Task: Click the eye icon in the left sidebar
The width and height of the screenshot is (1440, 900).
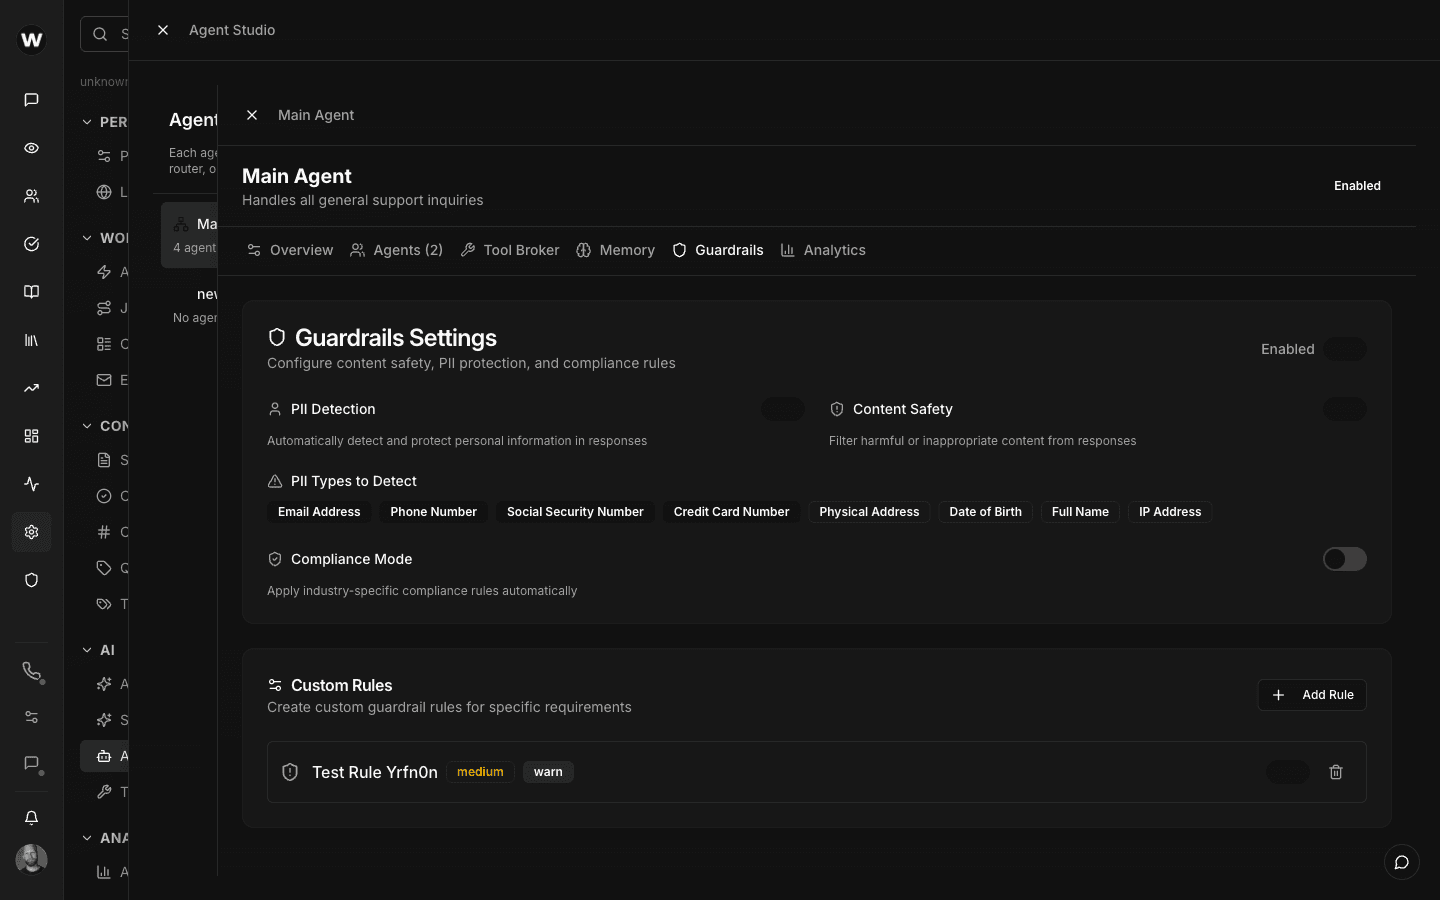Action: click(31, 148)
